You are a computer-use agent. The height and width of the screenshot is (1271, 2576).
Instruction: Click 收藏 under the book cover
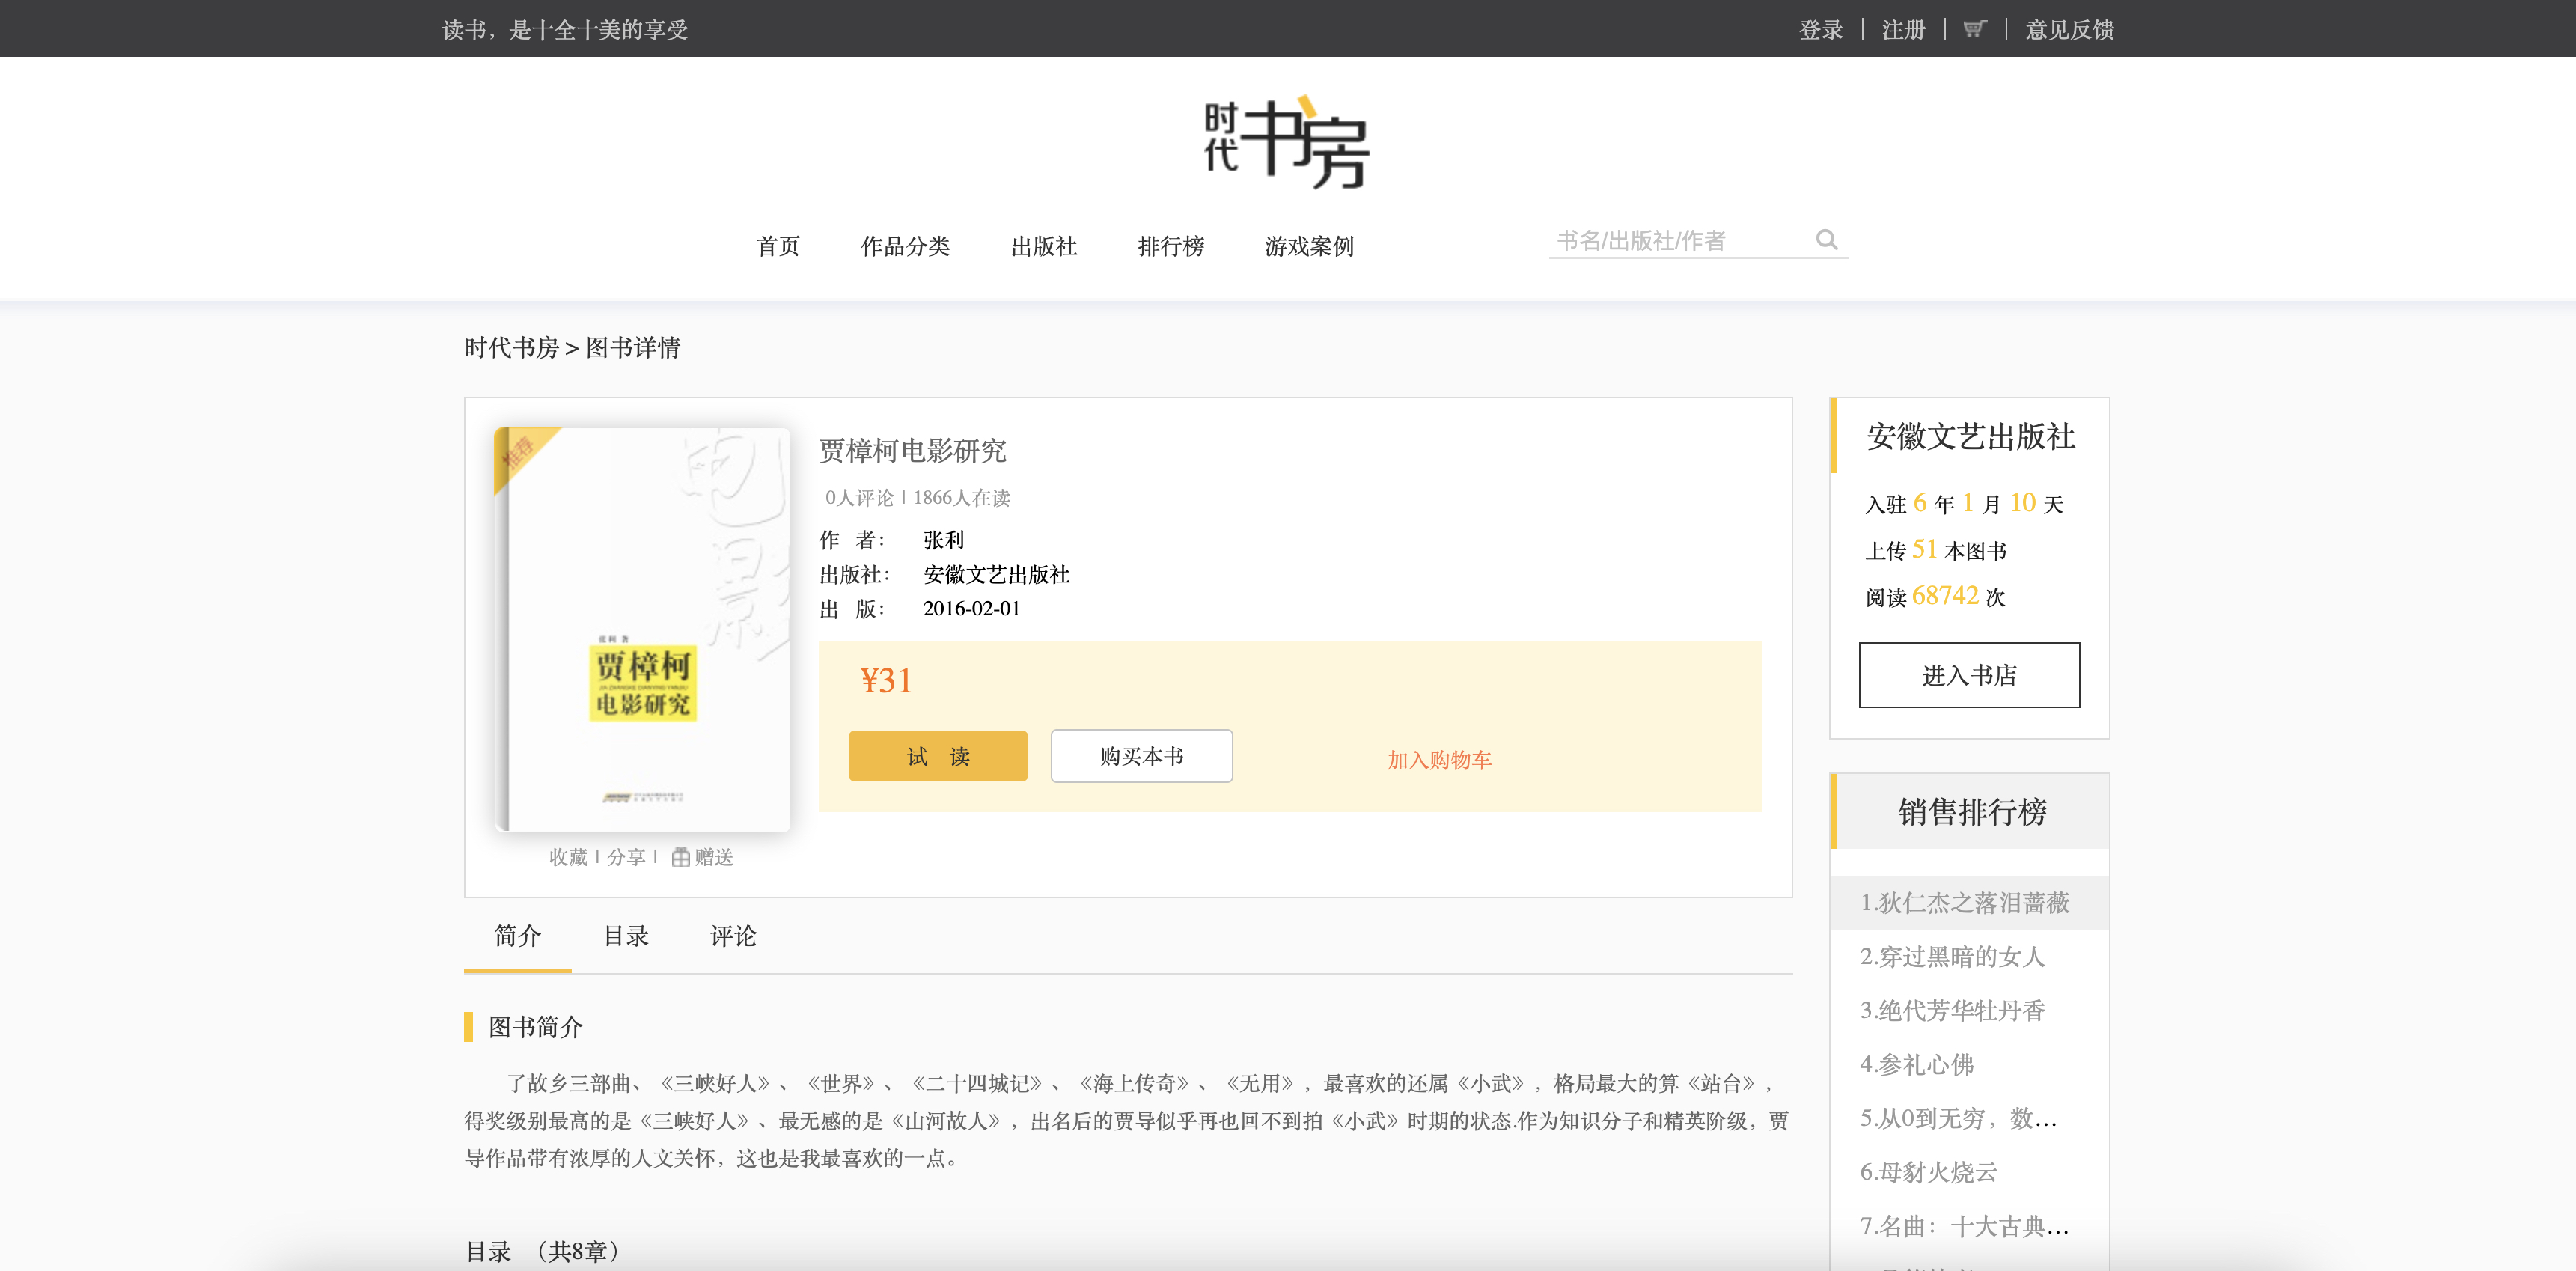click(x=568, y=857)
